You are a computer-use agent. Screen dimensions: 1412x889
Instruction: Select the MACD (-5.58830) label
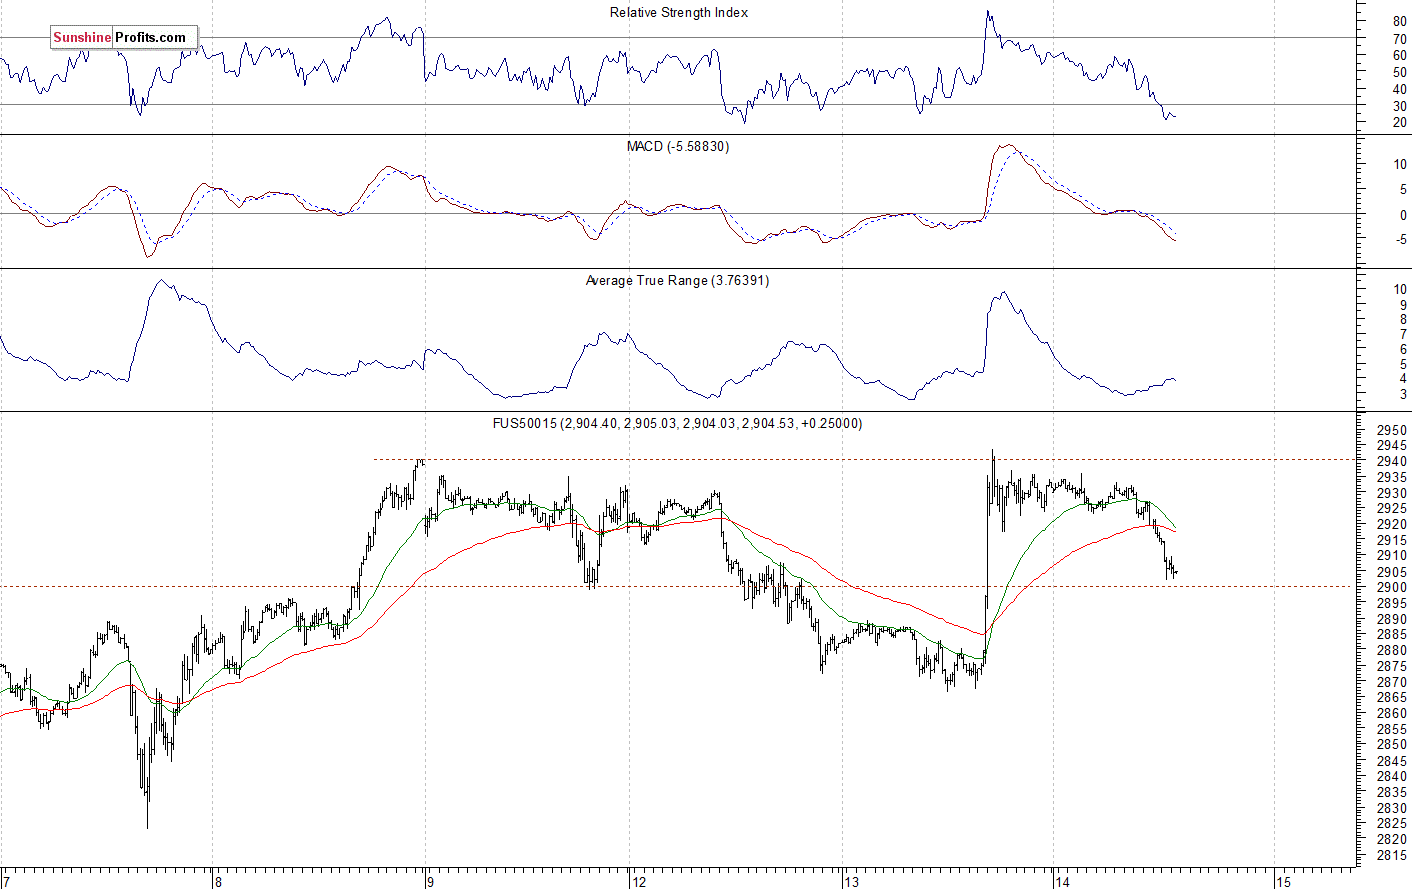point(678,146)
